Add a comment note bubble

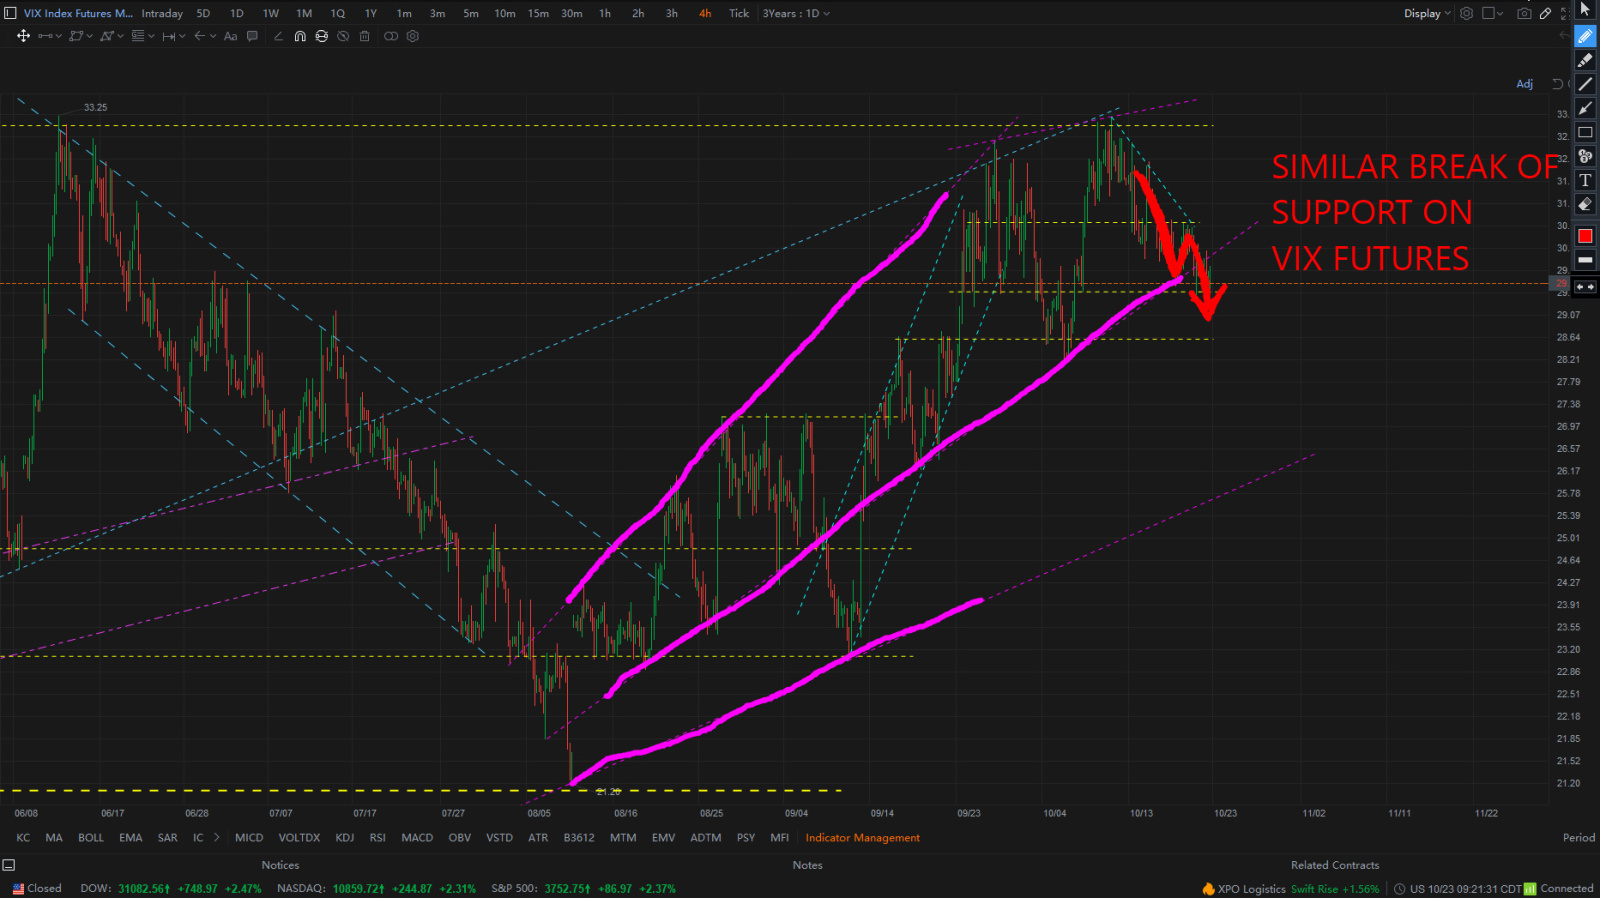coord(252,36)
